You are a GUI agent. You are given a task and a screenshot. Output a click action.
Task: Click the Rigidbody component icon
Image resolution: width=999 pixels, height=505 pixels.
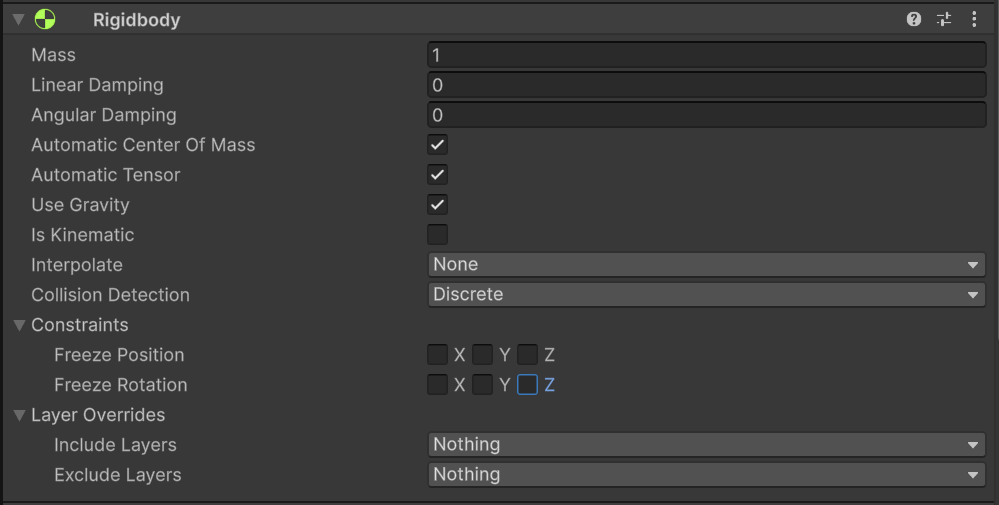click(45, 19)
